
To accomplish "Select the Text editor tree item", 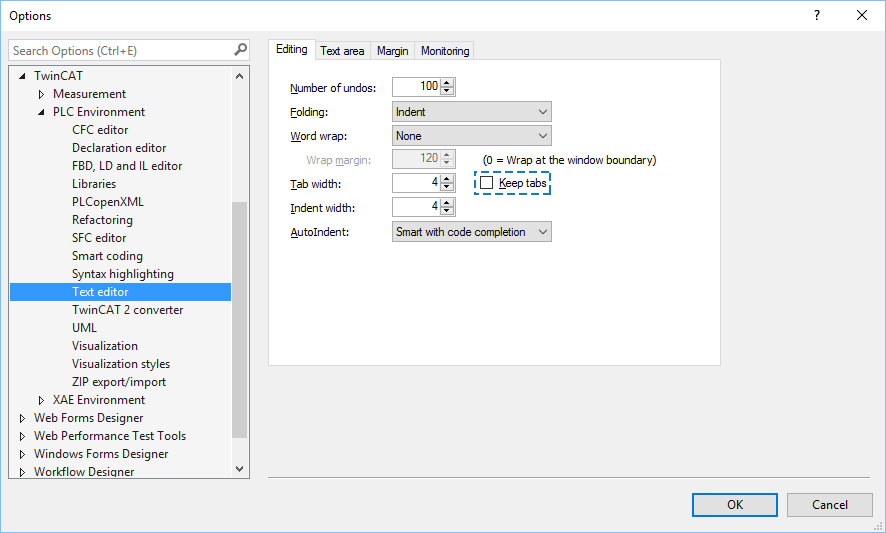I will click(120, 292).
